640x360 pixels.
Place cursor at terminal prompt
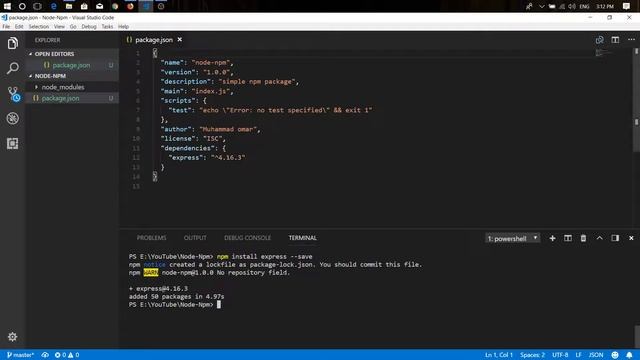coord(219,304)
